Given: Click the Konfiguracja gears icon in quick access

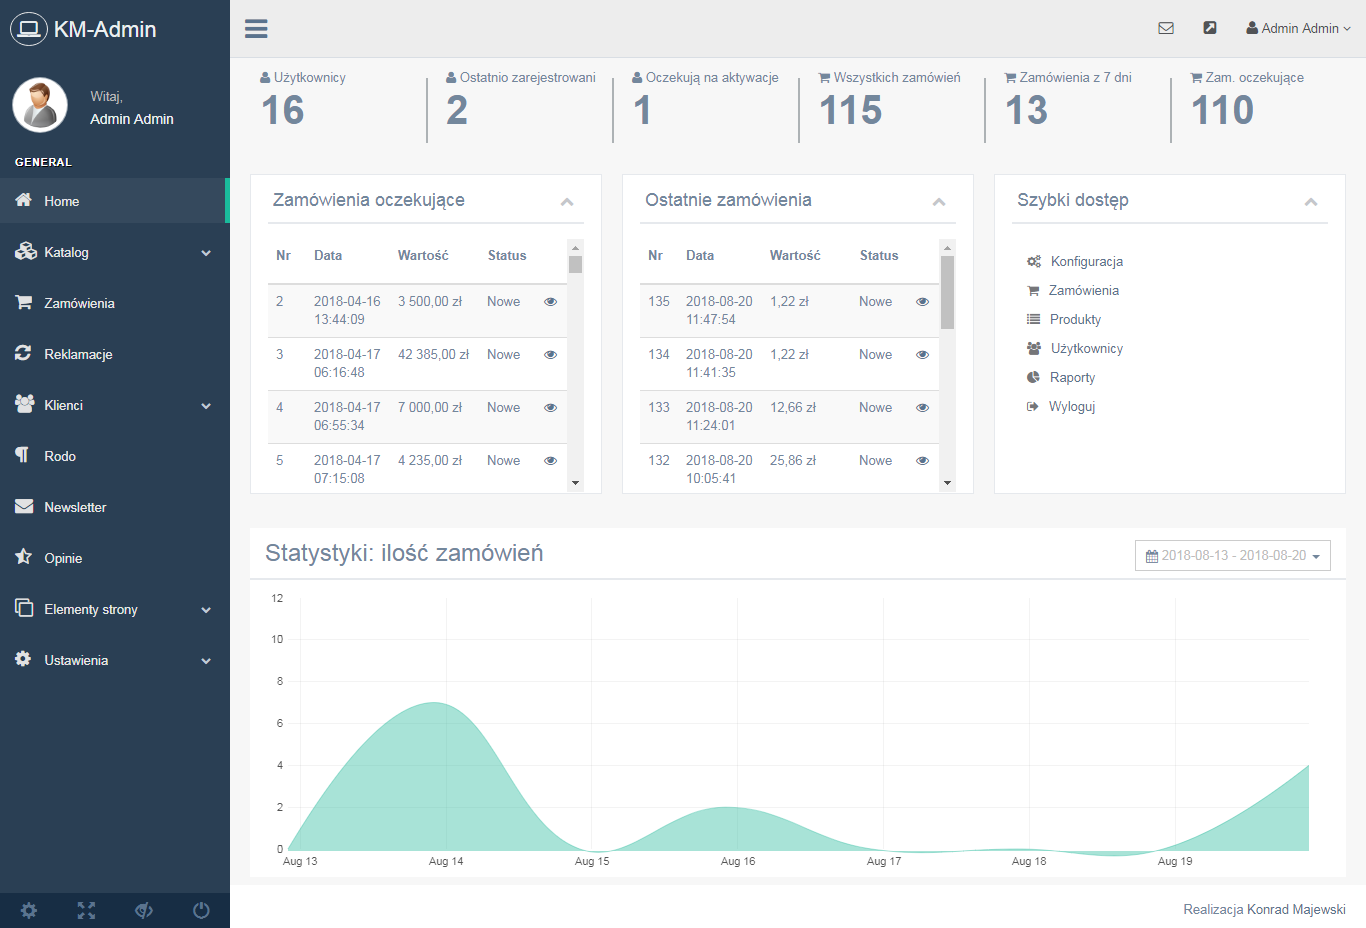Looking at the screenshot, I should [1034, 261].
